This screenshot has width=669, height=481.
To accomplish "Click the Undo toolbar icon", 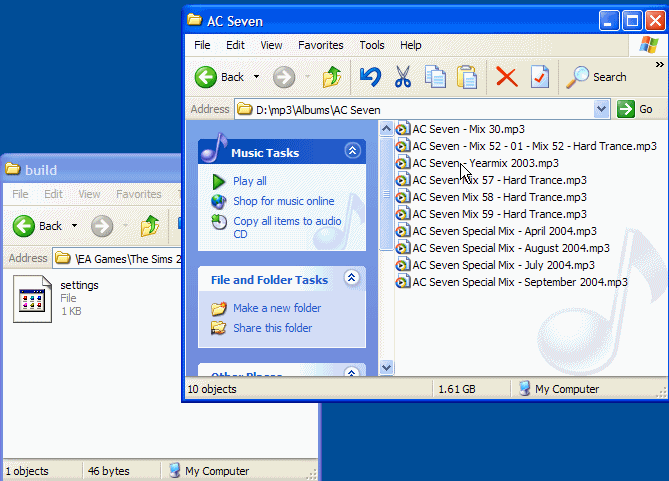I will click(x=370, y=77).
